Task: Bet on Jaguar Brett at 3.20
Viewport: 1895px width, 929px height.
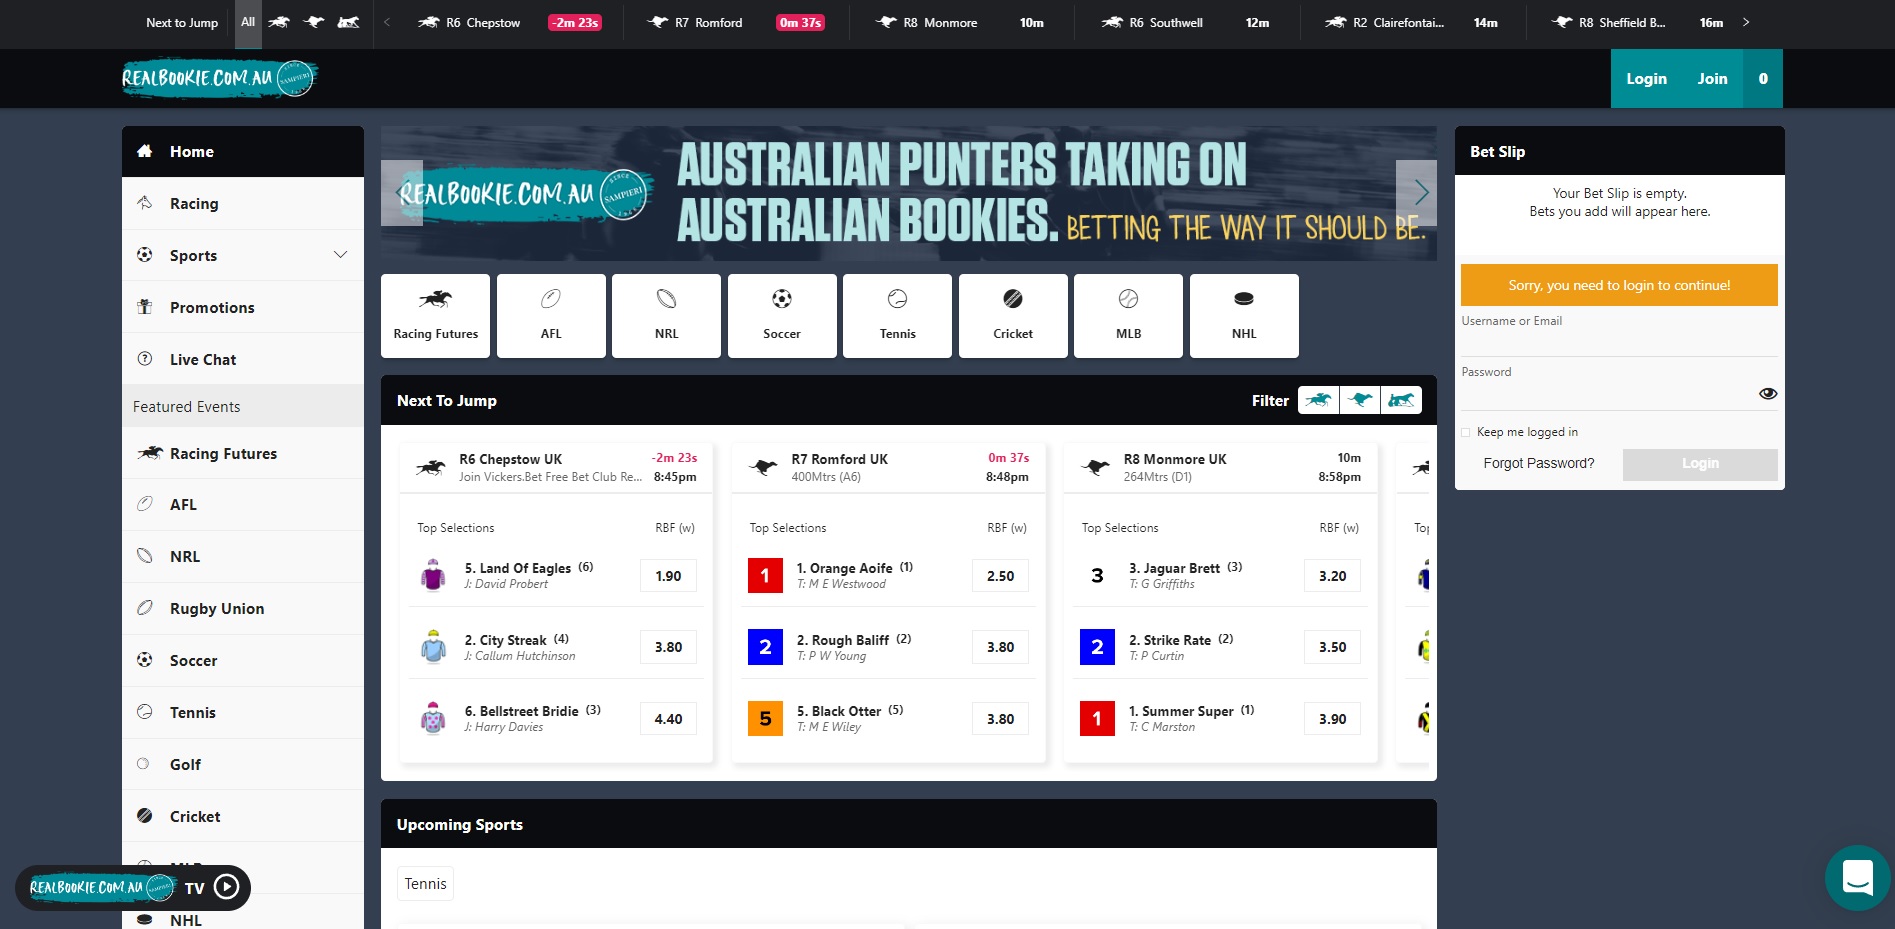Action: click(1332, 577)
